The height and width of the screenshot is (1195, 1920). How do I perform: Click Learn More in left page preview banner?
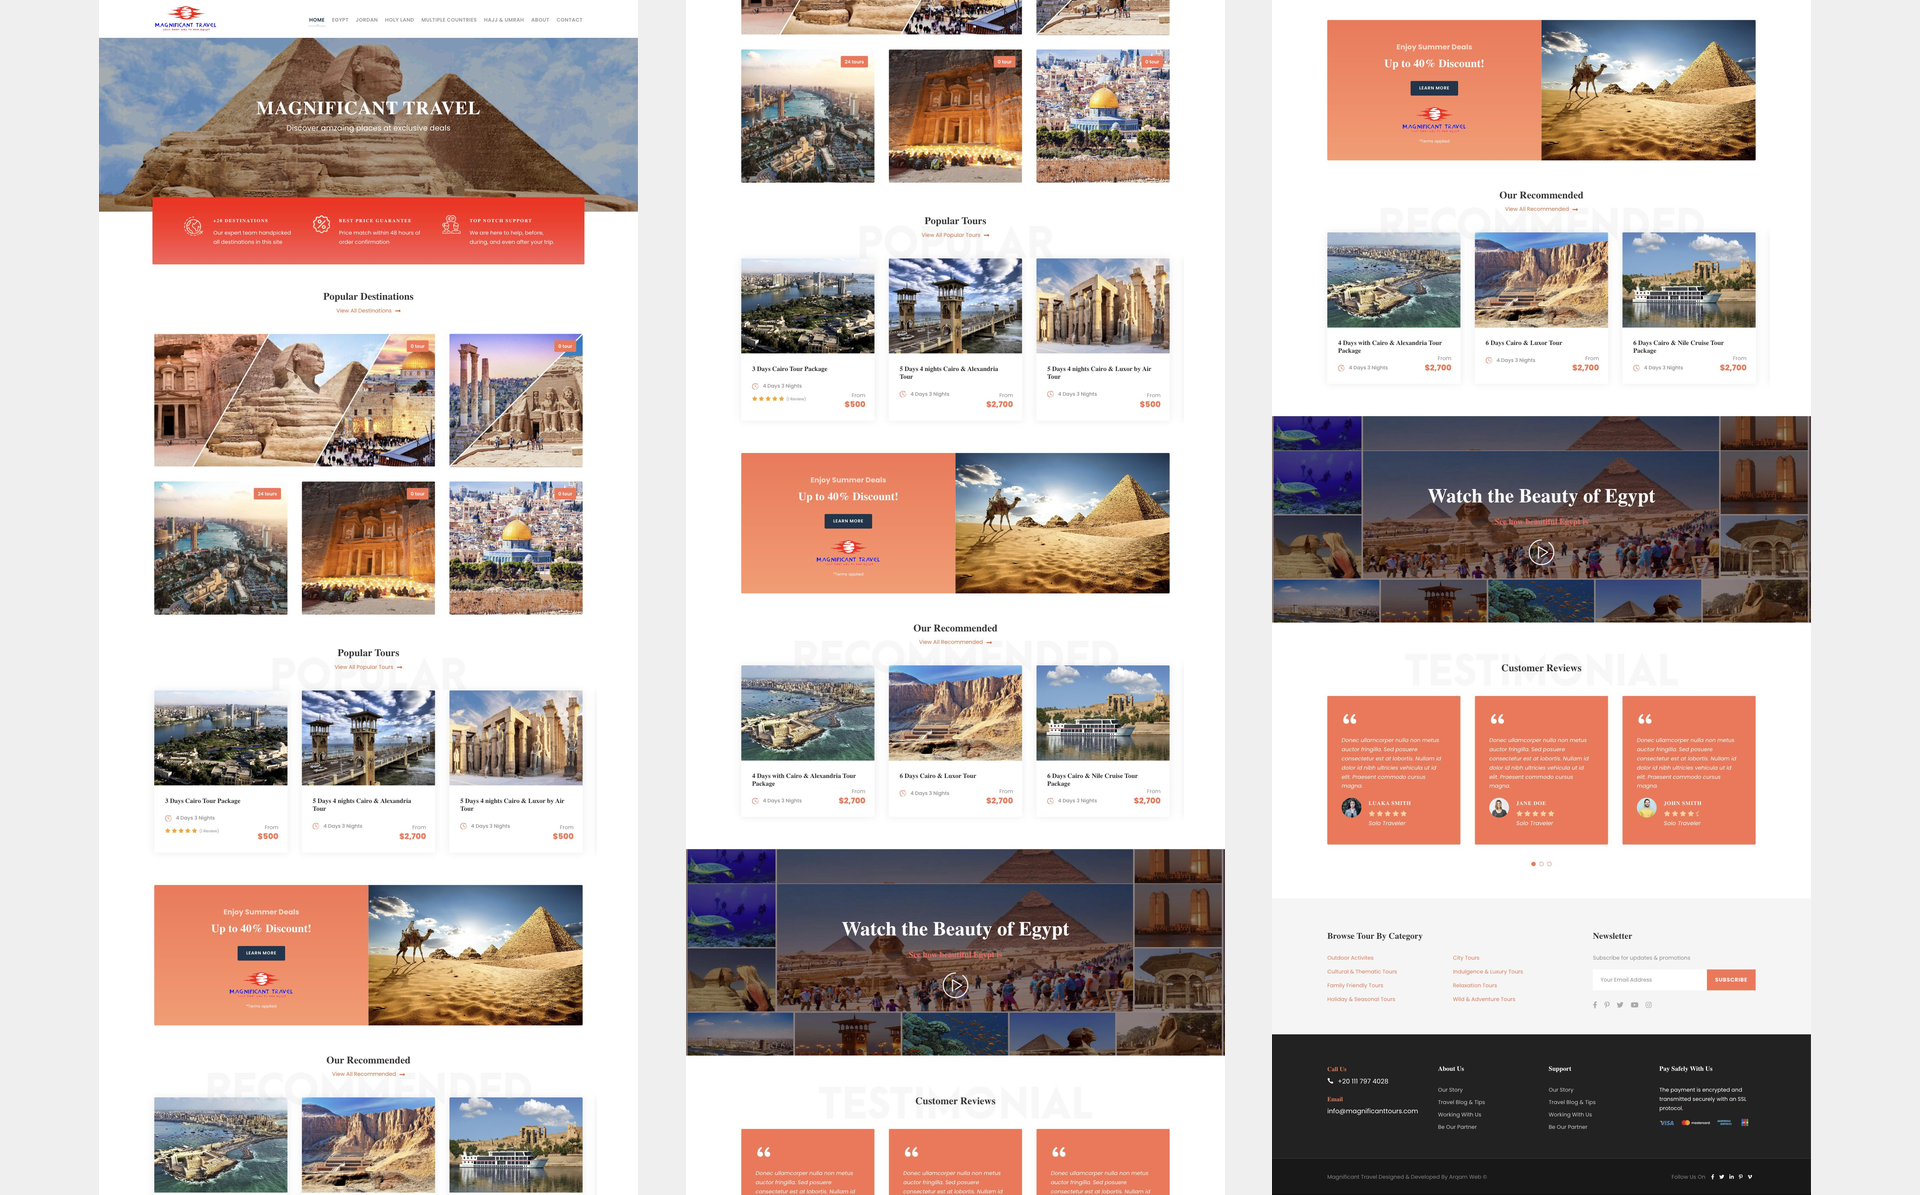(261, 953)
